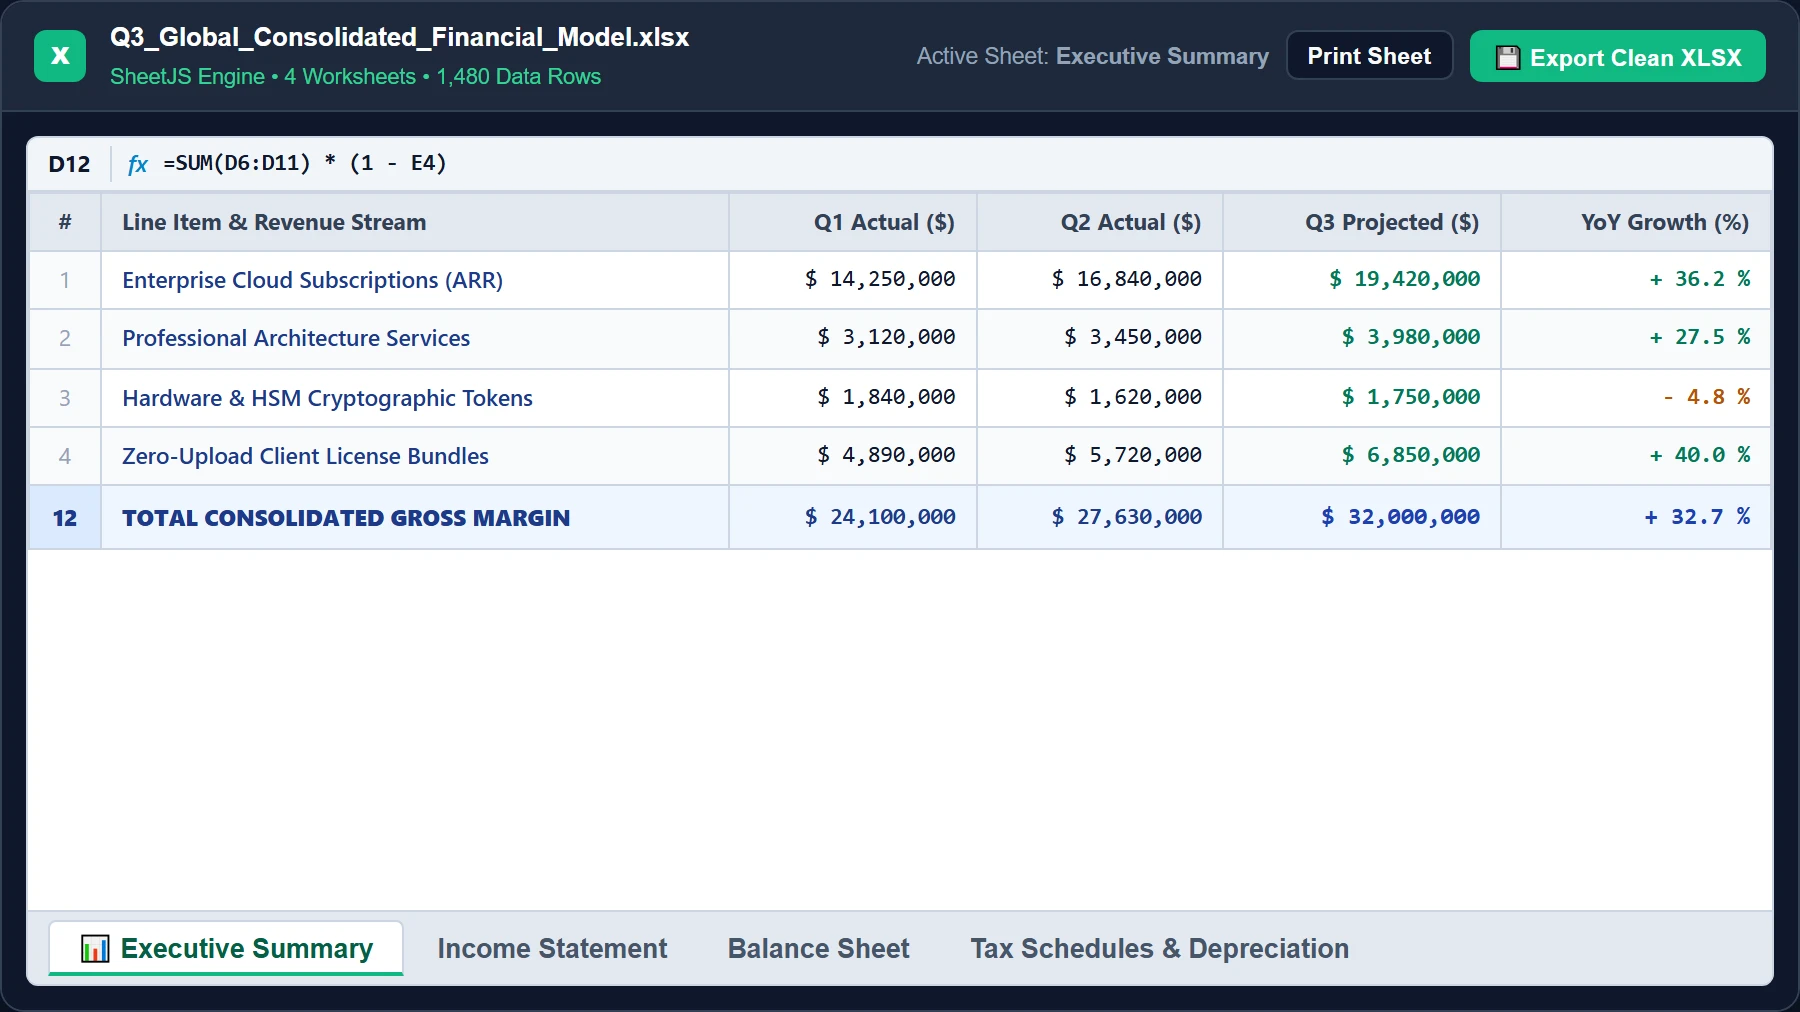
Task: Click the green X spreadsheet app icon
Action: pos(60,56)
